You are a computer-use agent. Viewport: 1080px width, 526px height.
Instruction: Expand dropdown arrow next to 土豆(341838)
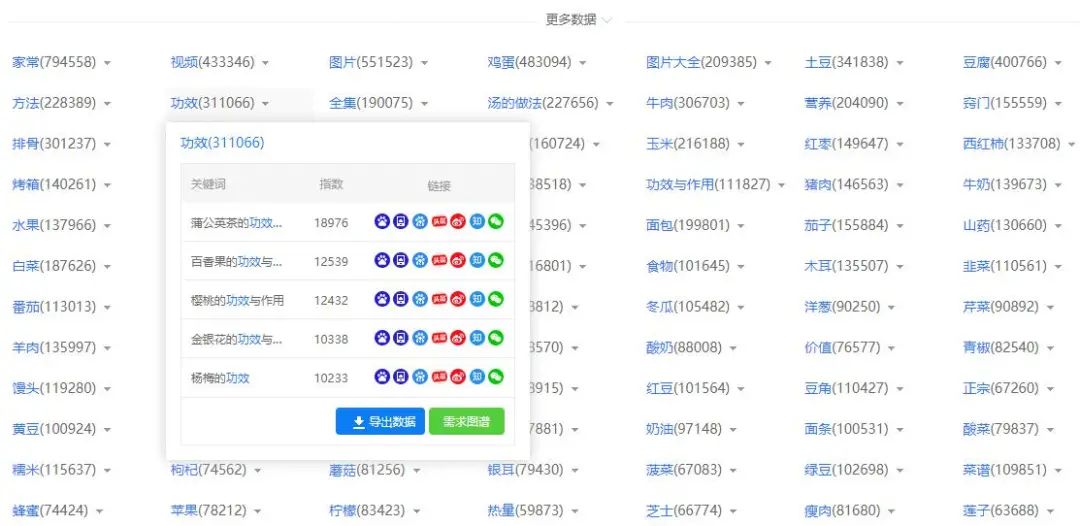pos(900,63)
